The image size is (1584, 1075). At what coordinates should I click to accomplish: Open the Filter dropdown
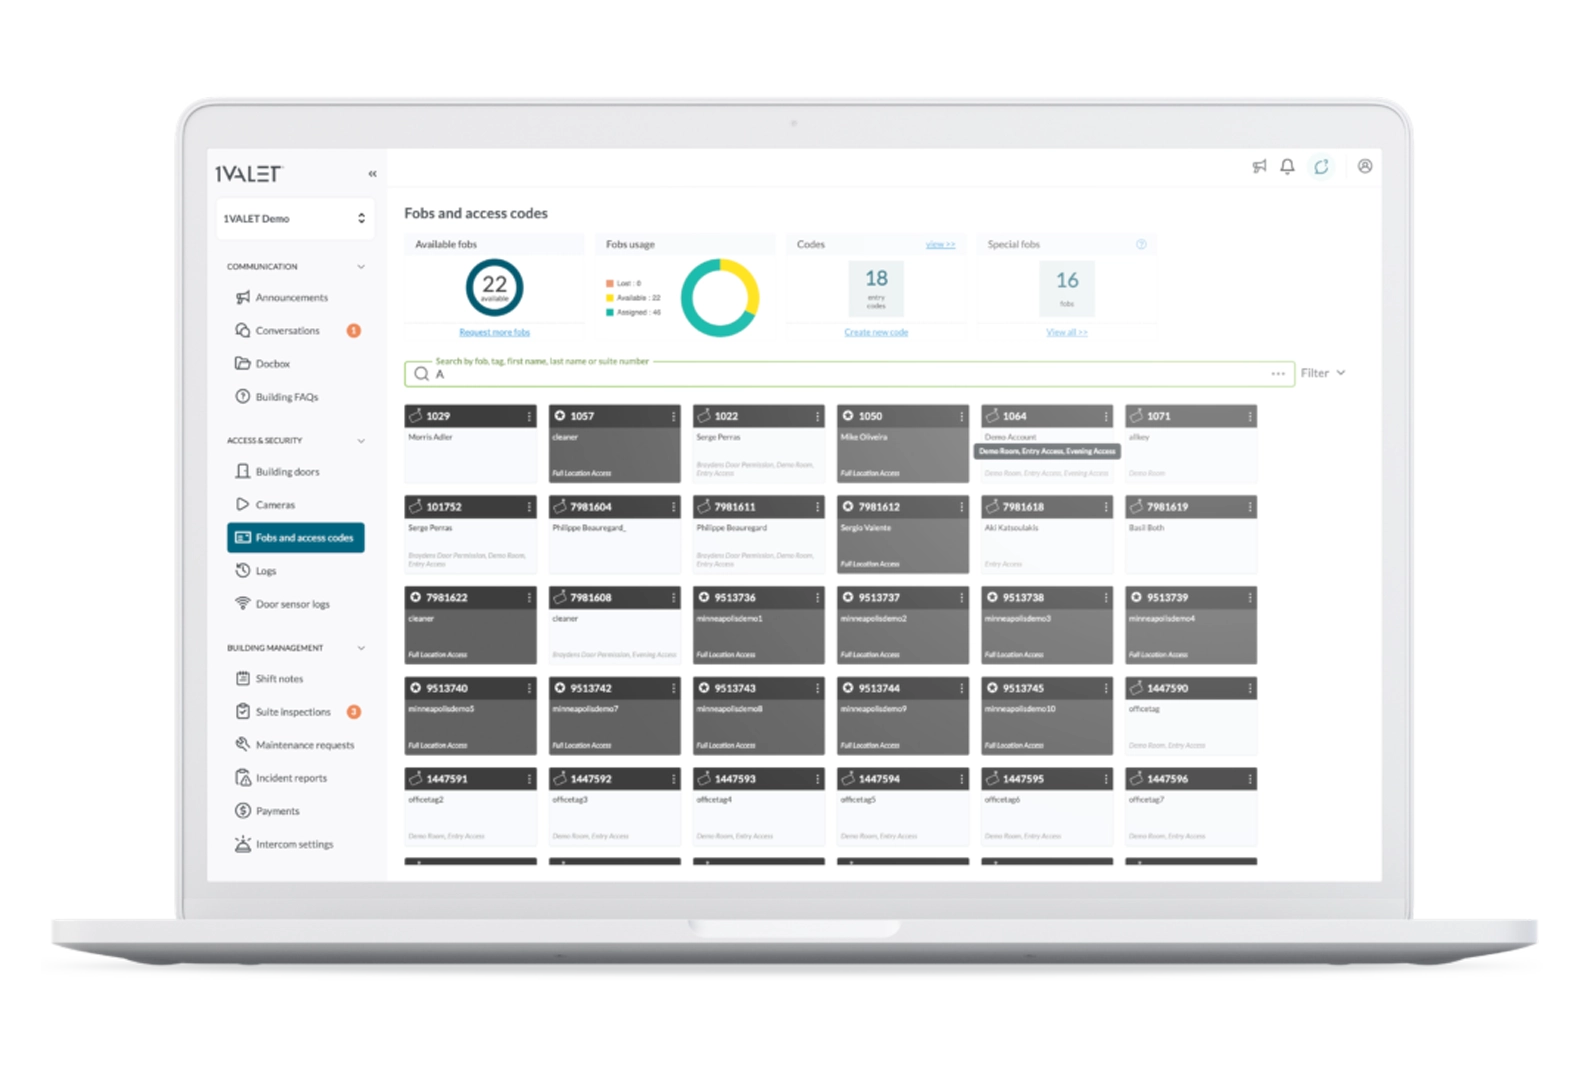click(x=1323, y=373)
